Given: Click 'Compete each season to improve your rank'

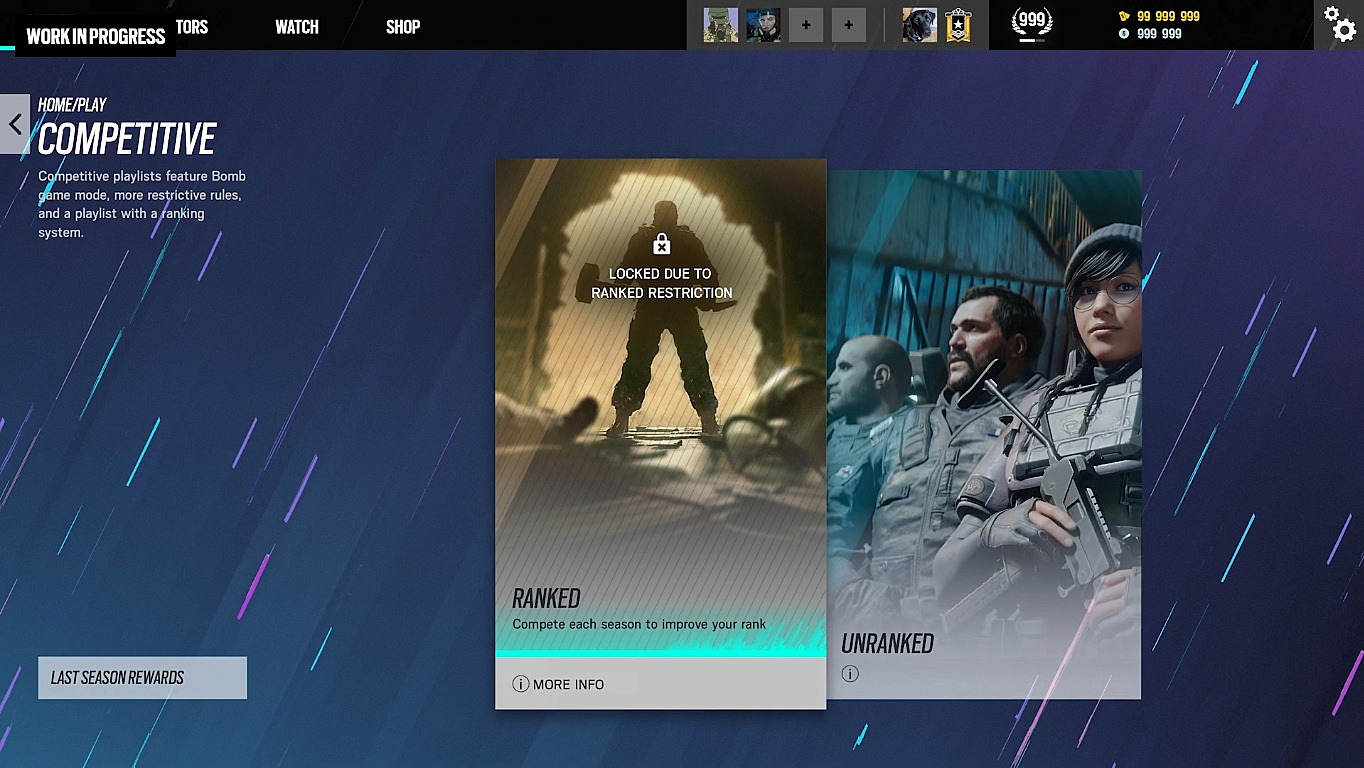Looking at the screenshot, I should pyautogui.click(x=639, y=624).
